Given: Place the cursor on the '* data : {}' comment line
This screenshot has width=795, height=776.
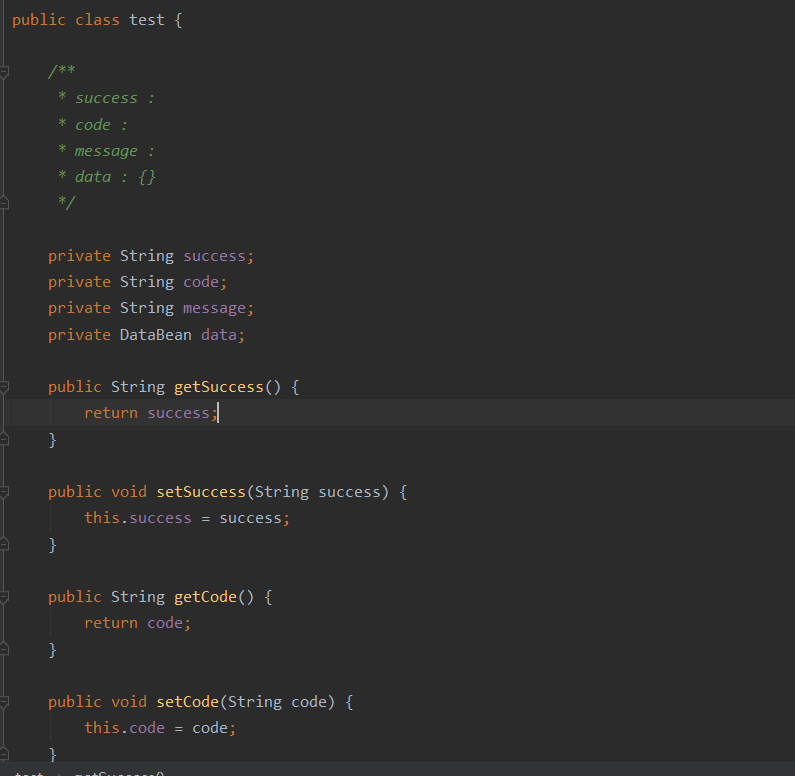Looking at the screenshot, I should tap(106, 177).
